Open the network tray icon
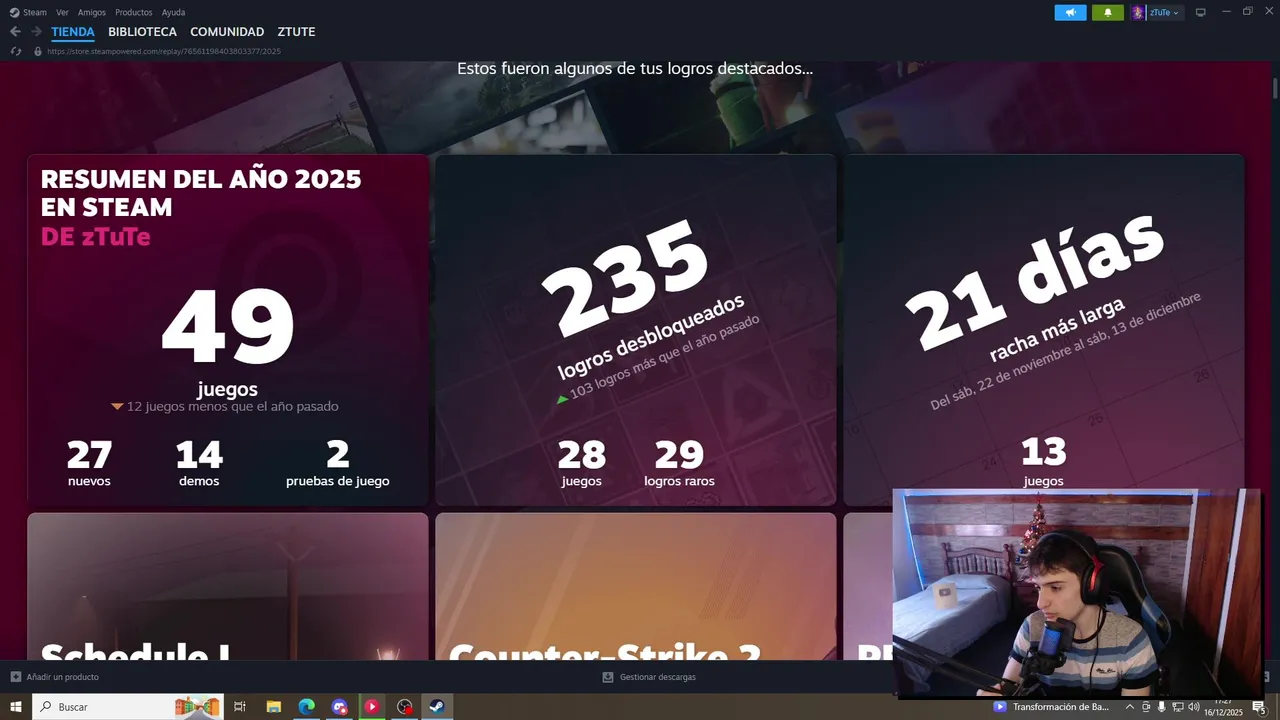Screen dimensions: 1280x720 point(1177,707)
